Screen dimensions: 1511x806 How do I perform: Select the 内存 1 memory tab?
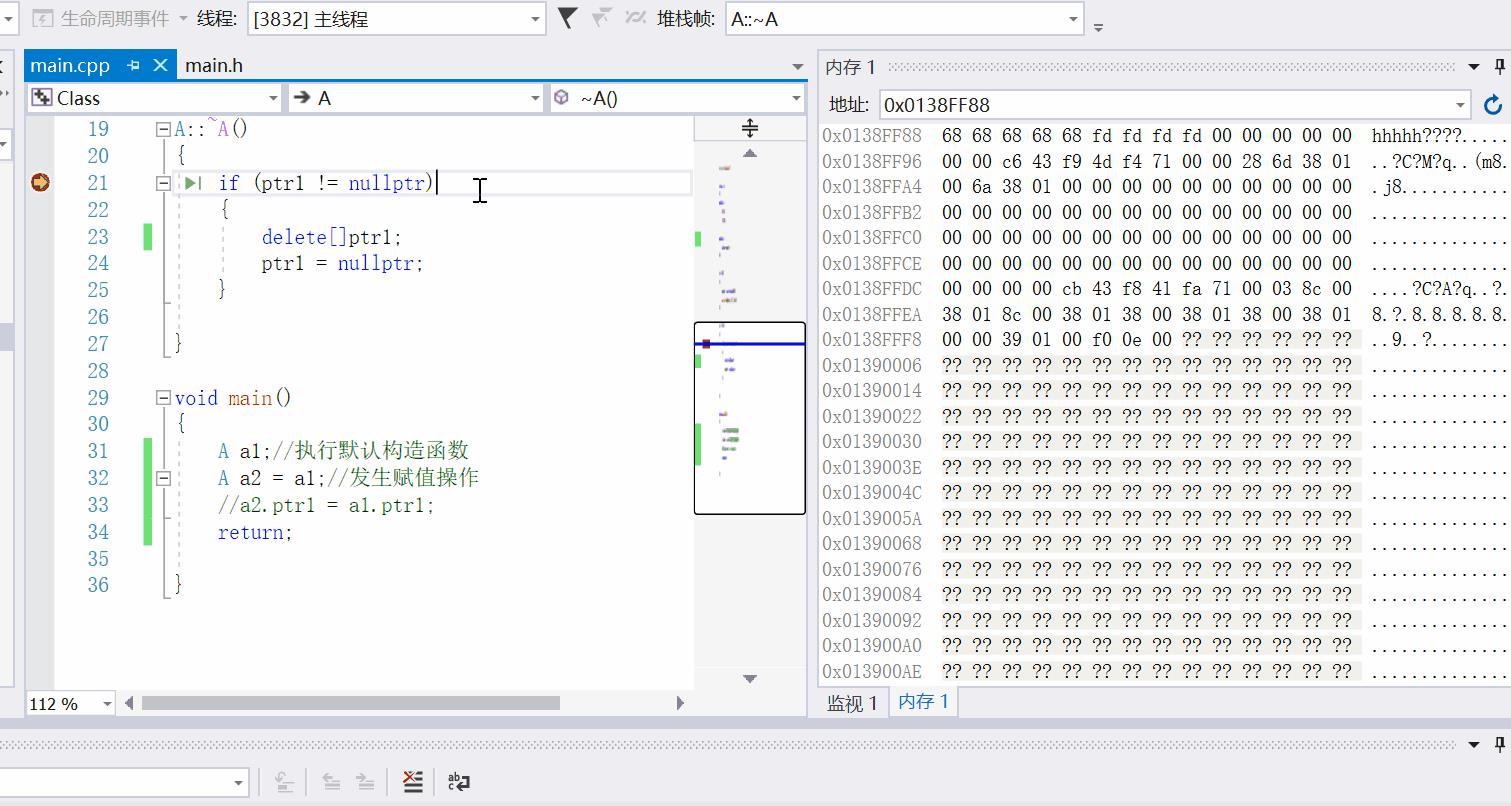(923, 702)
